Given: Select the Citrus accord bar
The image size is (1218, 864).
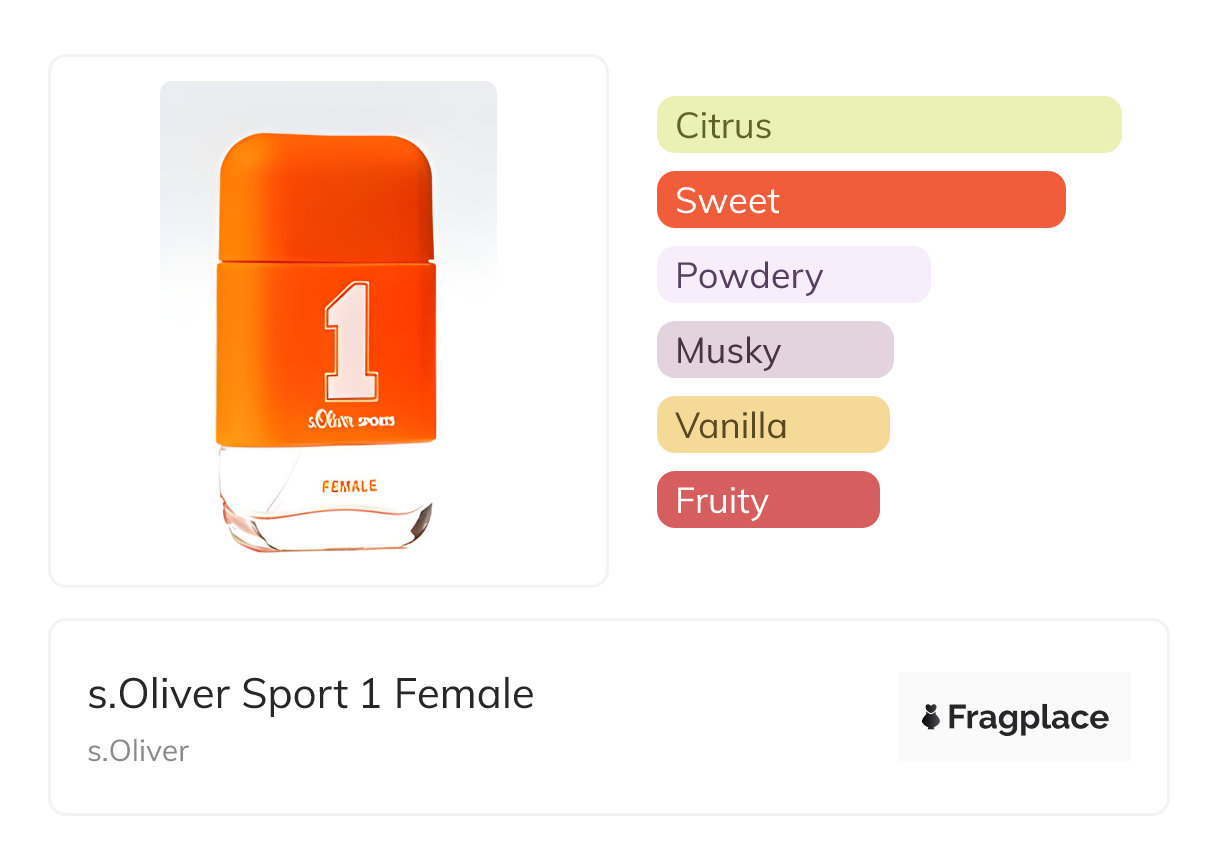Looking at the screenshot, I should point(888,125).
